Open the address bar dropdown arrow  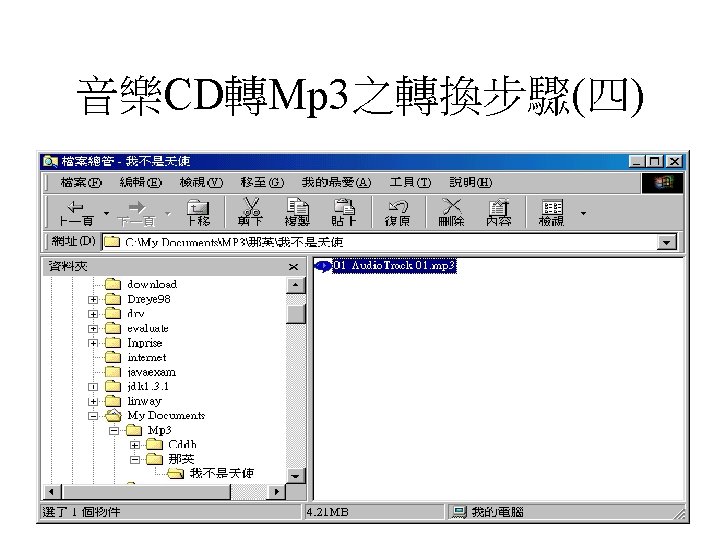(x=667, y=242)
